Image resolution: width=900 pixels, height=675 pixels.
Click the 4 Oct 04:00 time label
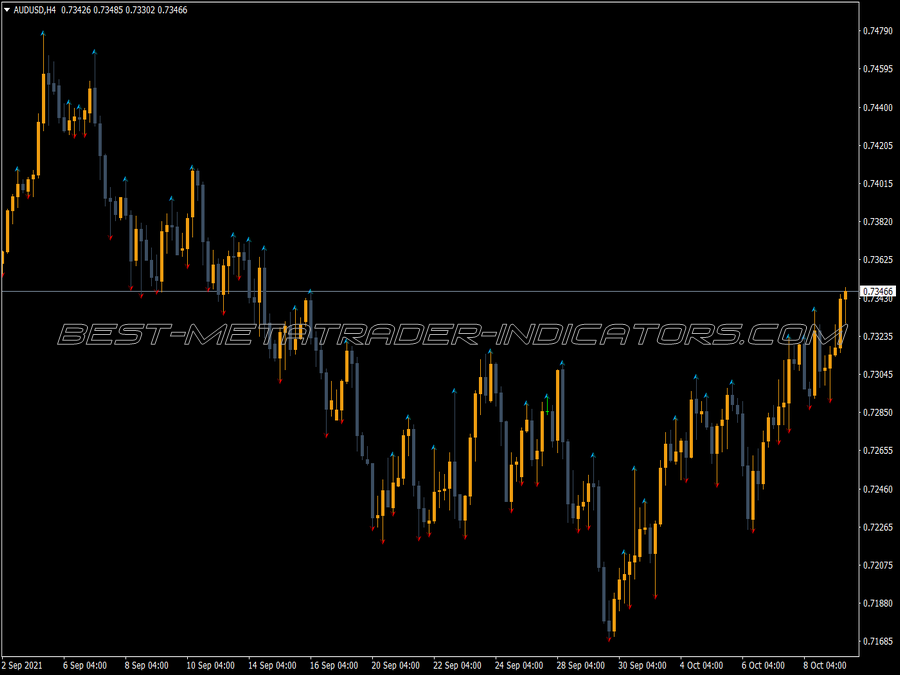tap(701, 666)
